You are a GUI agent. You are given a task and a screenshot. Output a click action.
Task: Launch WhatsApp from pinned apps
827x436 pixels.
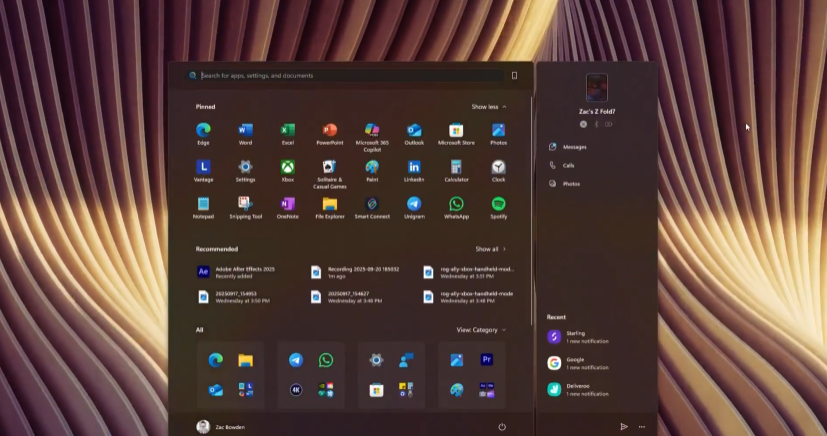pyautogui.click(x=456, y=208)
